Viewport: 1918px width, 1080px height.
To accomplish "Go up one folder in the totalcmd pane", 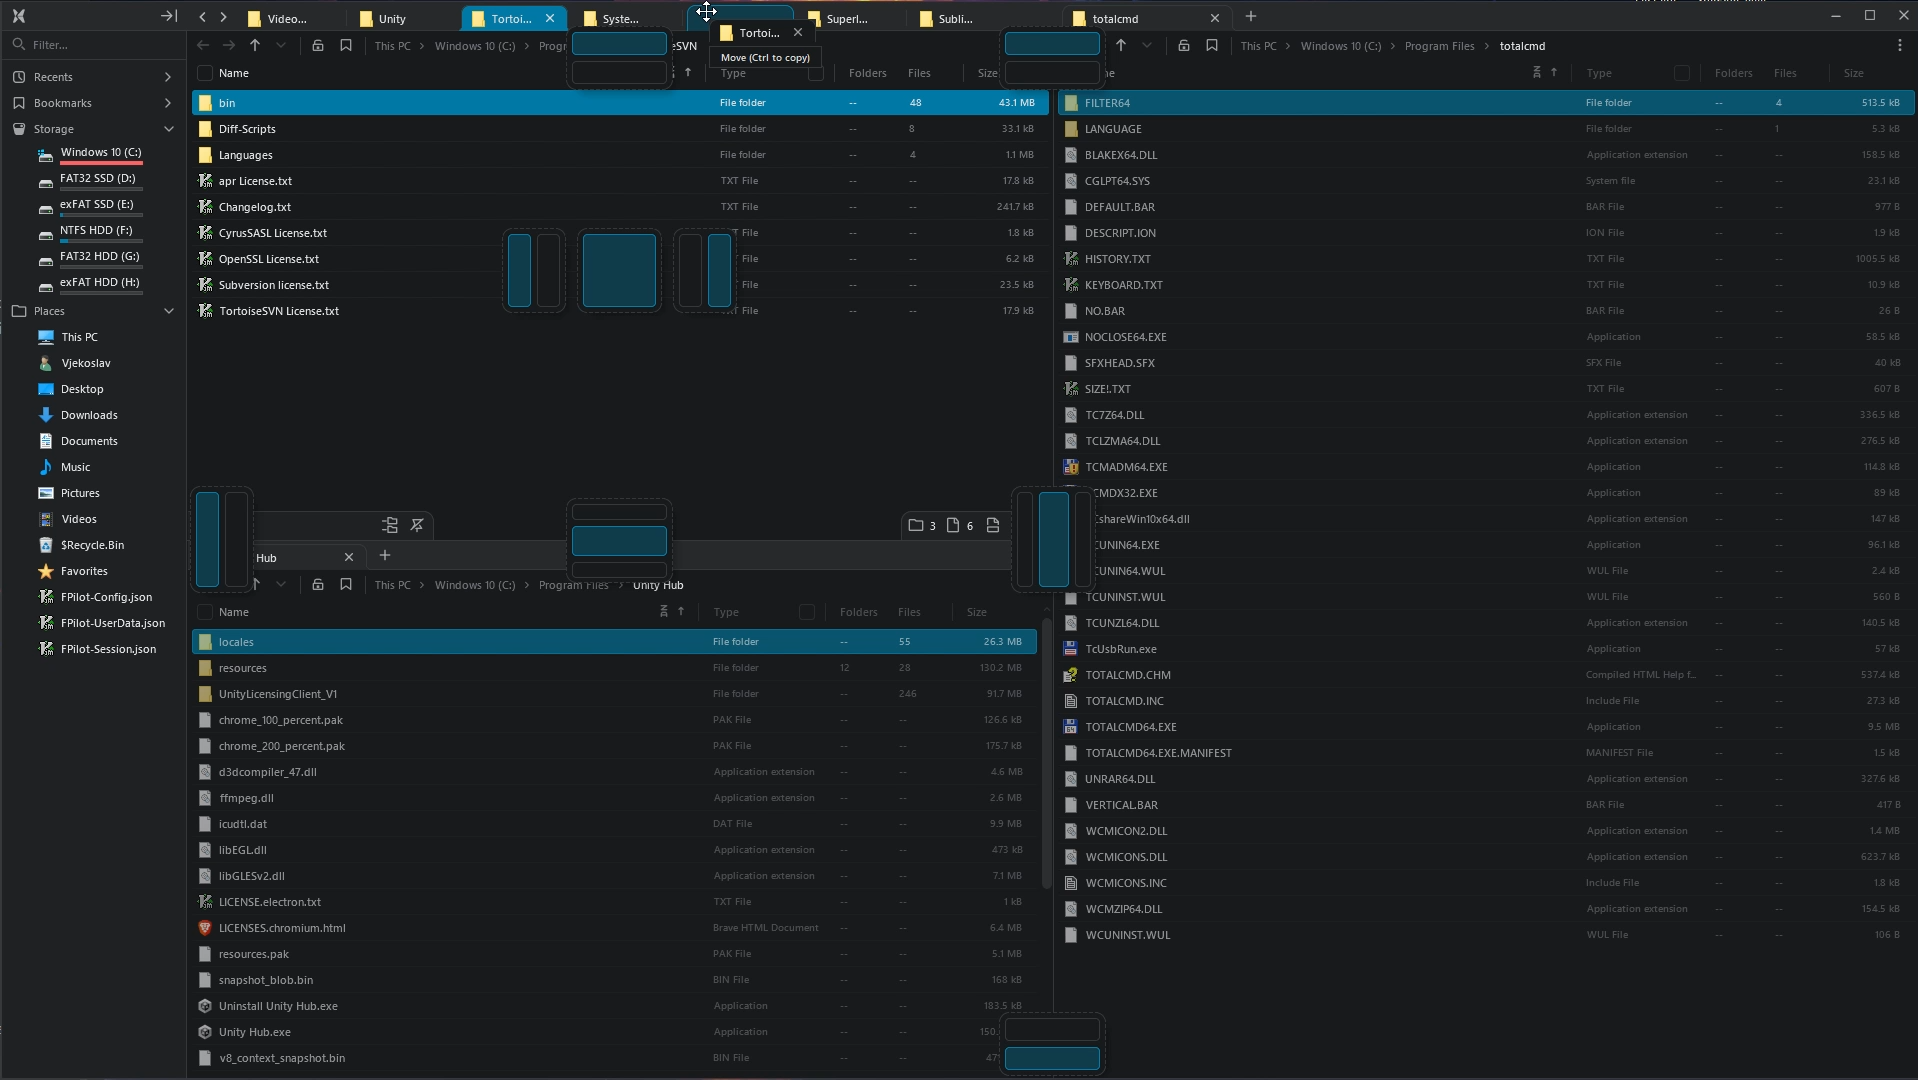I will pos(1121,46).
